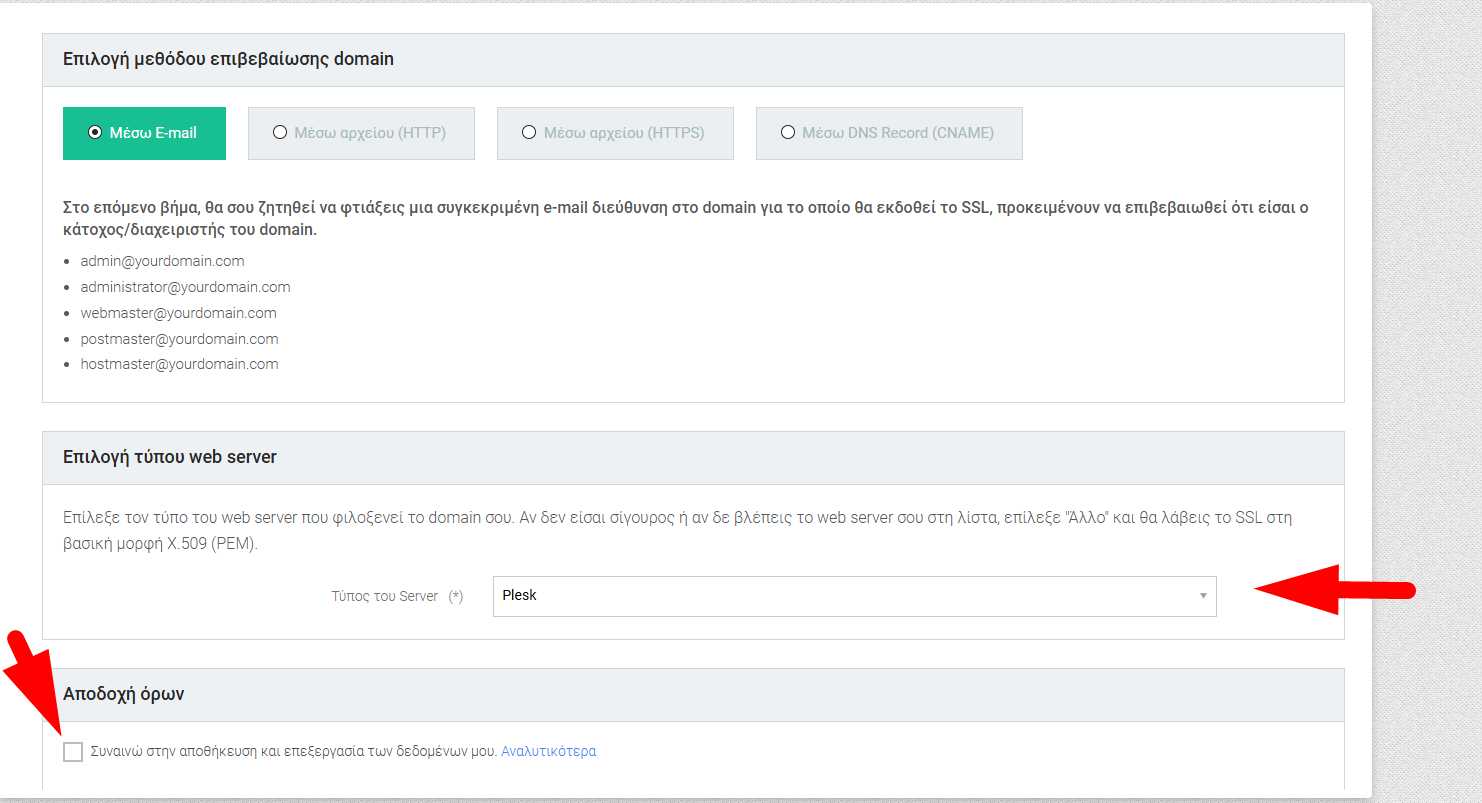Choose Μέσω αρχείου (HTTPS) validation method
Image resolution: width=1482 pixels, height=803 pixels.
click(x=615, y=133)
